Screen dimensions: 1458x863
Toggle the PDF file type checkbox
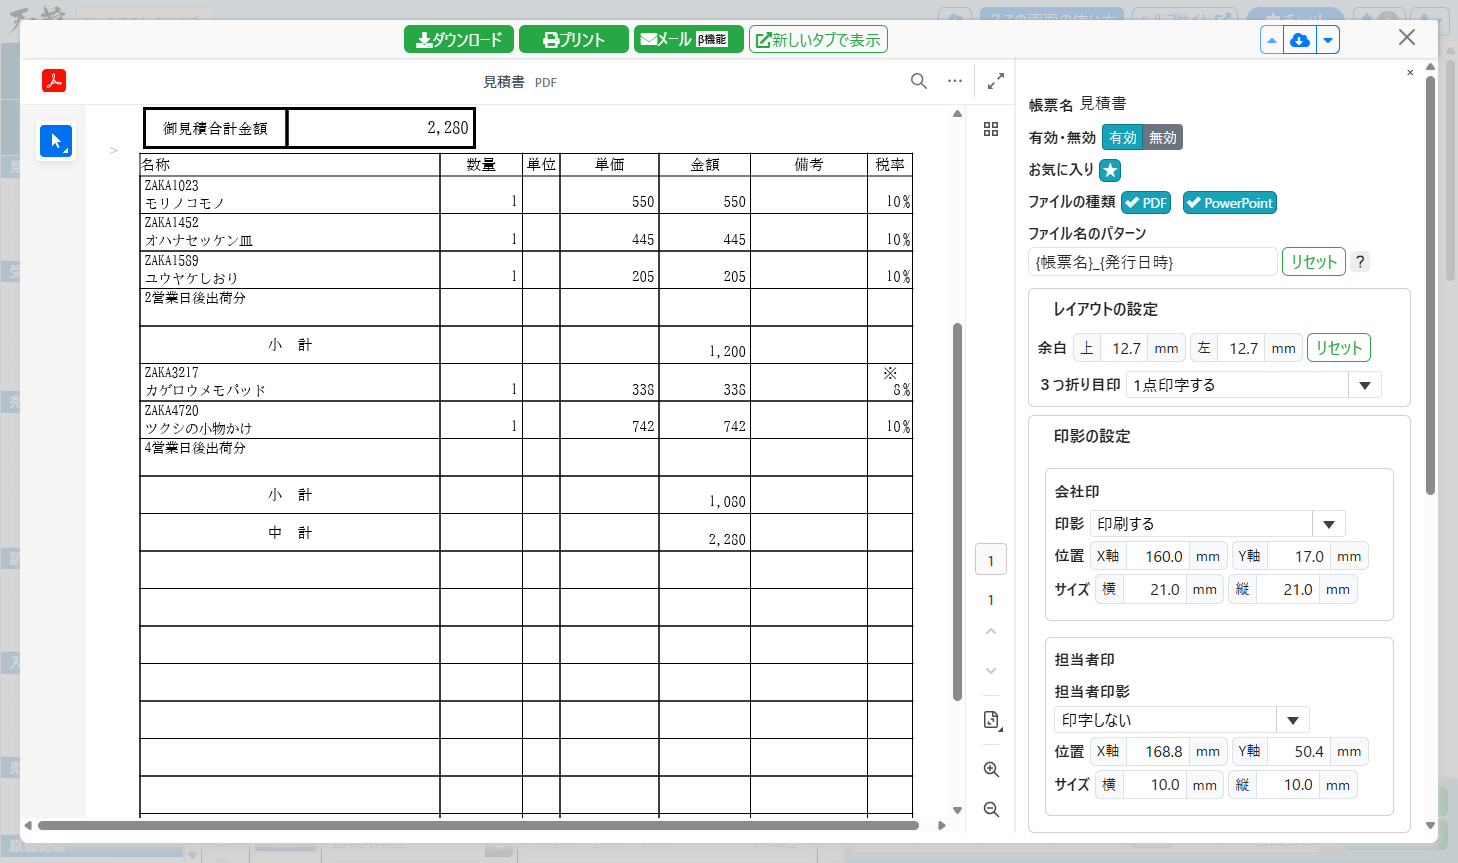1145,203
